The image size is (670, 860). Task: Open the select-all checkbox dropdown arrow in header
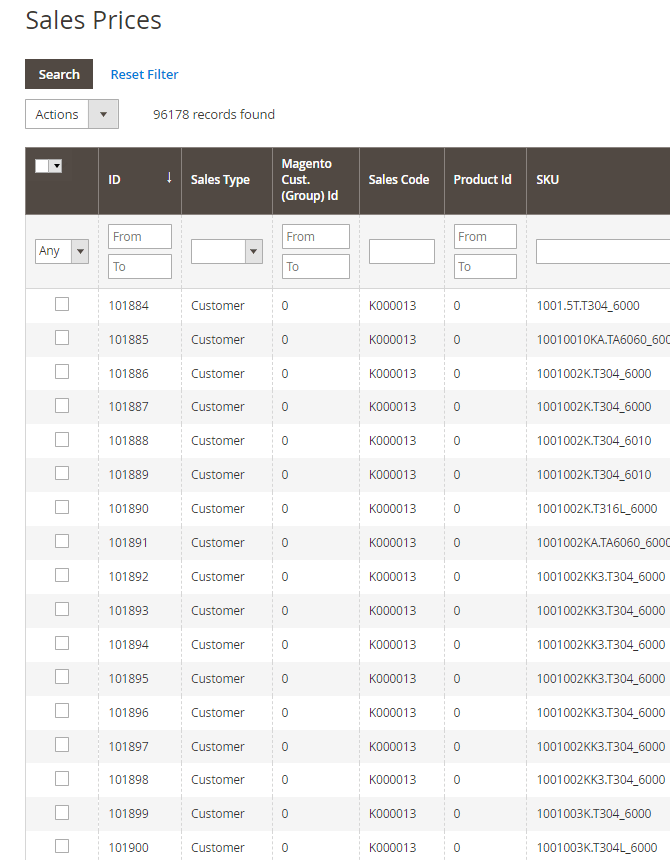[x=56, y=166]
